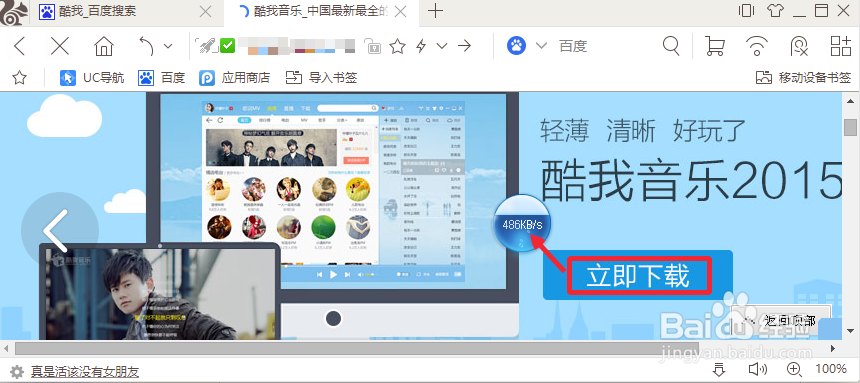Screen dimensions: 860x383
Task: Open the home page icon
Action: 103,46
